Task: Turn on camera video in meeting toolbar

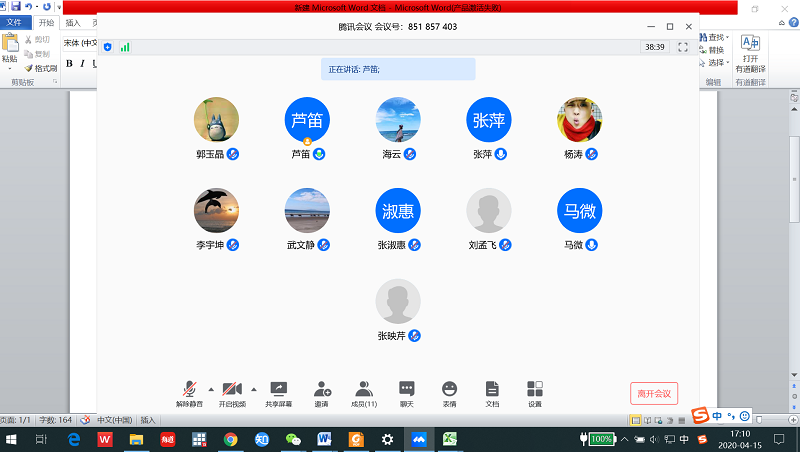Action: pyautogui.click(x=232, y=394)
